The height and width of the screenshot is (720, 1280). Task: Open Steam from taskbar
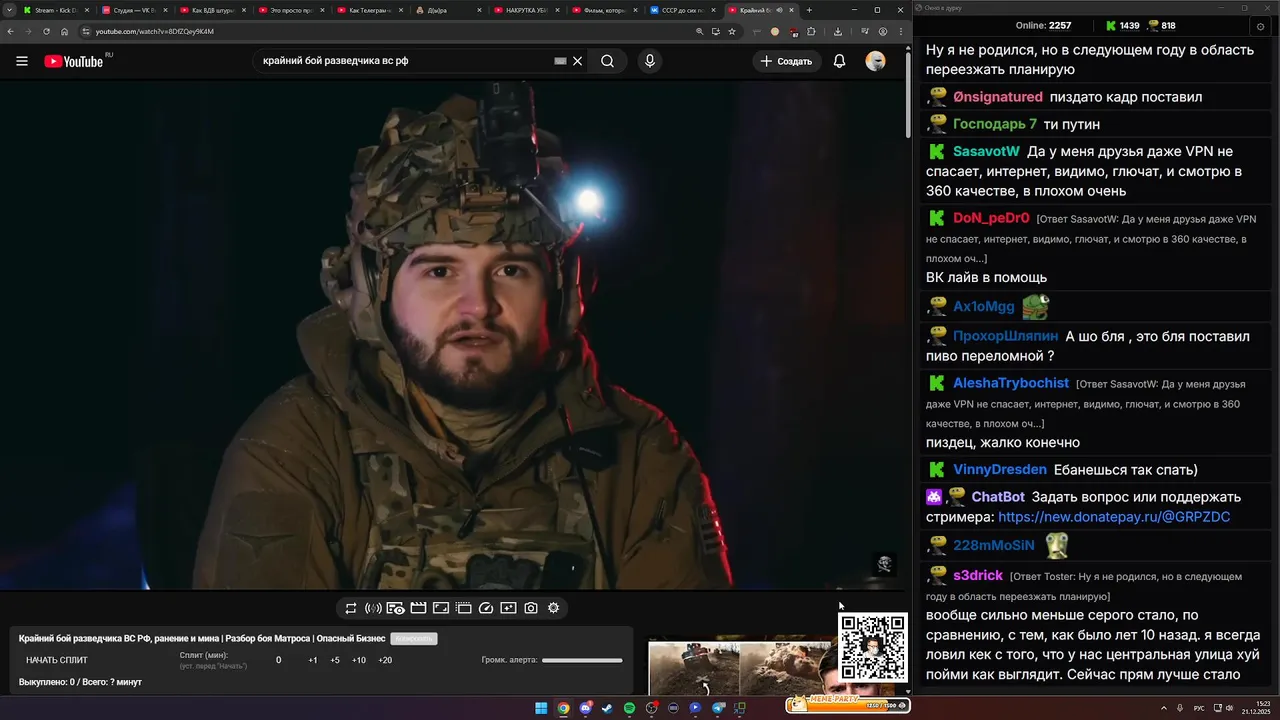pyautogui.click(x=607, y=708)
